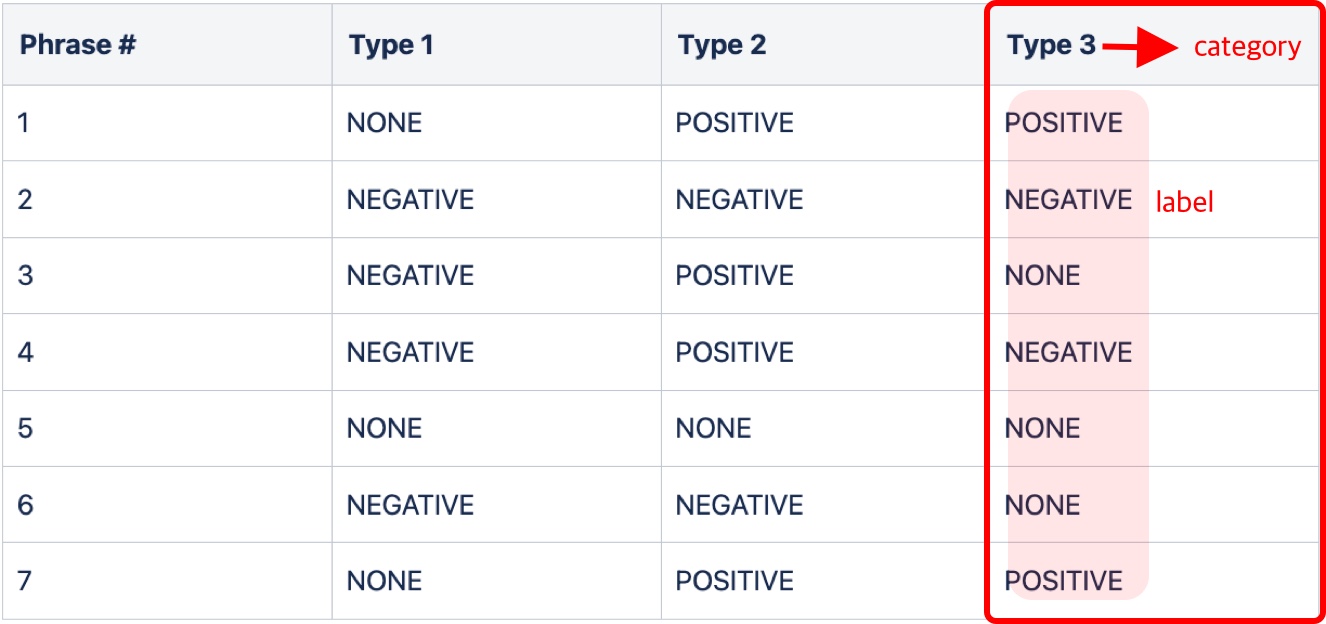Viewport: 1326px width, 624px height.
Task: Click the 'Type 1' column header
Action: (391, 45)
